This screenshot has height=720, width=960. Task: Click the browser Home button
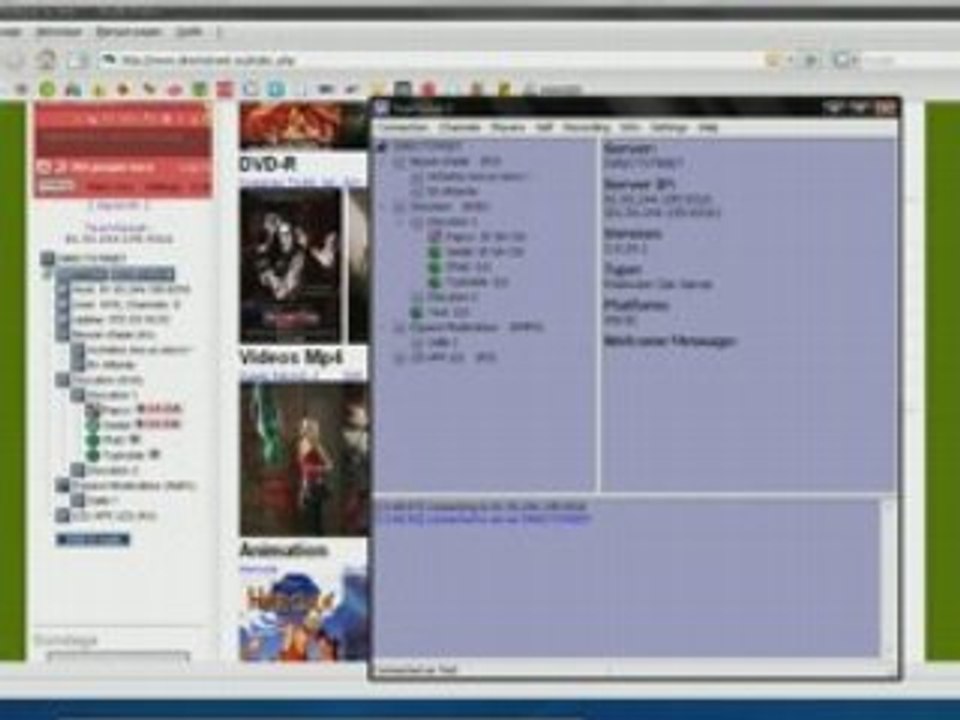coord(47,59)
